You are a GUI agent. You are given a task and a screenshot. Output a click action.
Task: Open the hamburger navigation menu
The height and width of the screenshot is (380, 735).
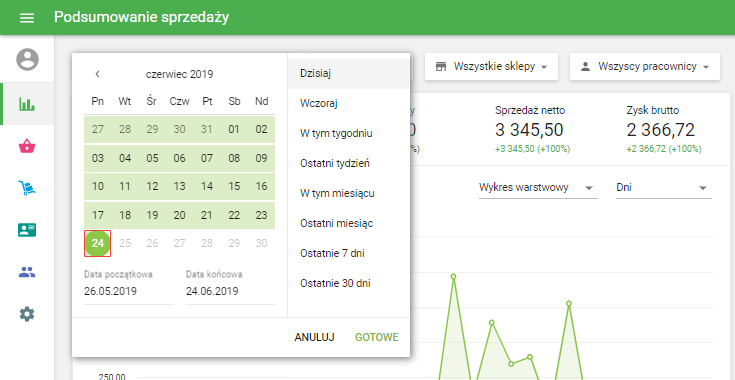pos(27,18)
